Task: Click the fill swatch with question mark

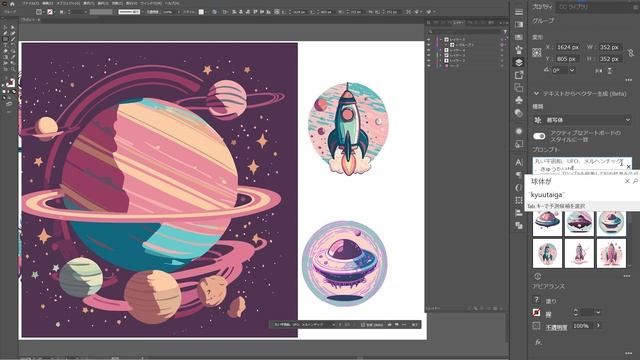Action: tap(537, 300)
